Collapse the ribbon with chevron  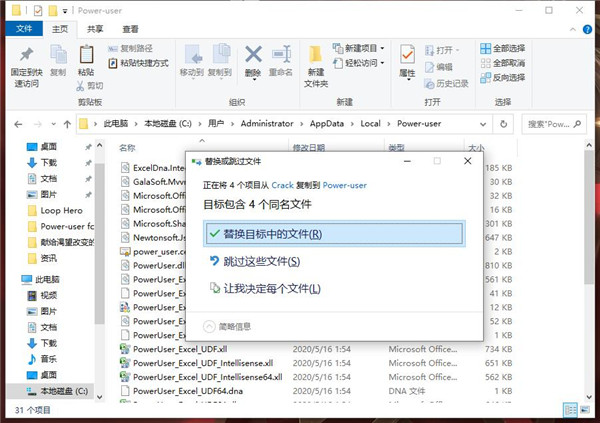tap(573, 29)
